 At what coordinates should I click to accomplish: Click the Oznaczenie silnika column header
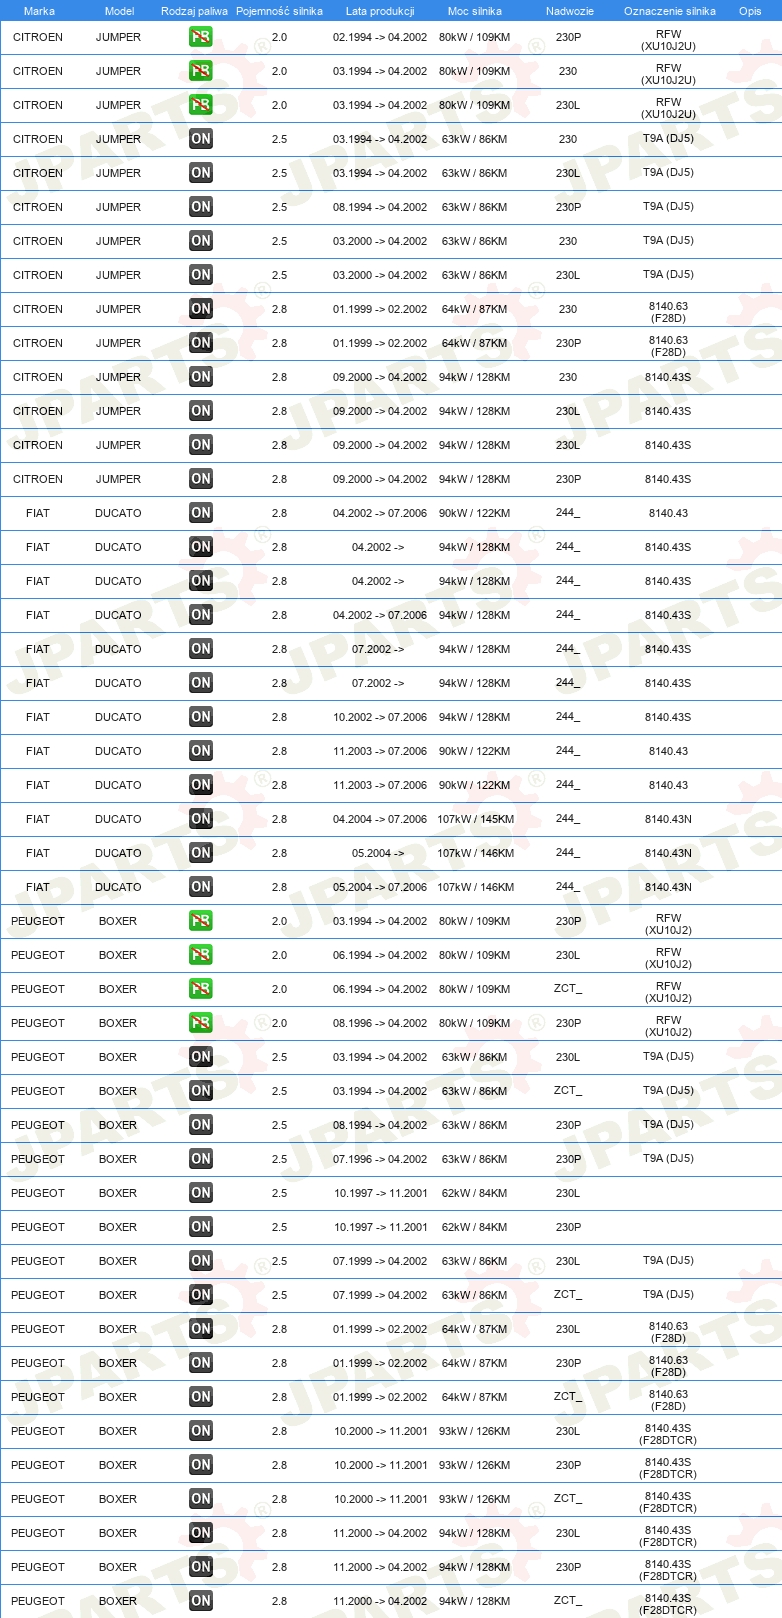(670, 11)
